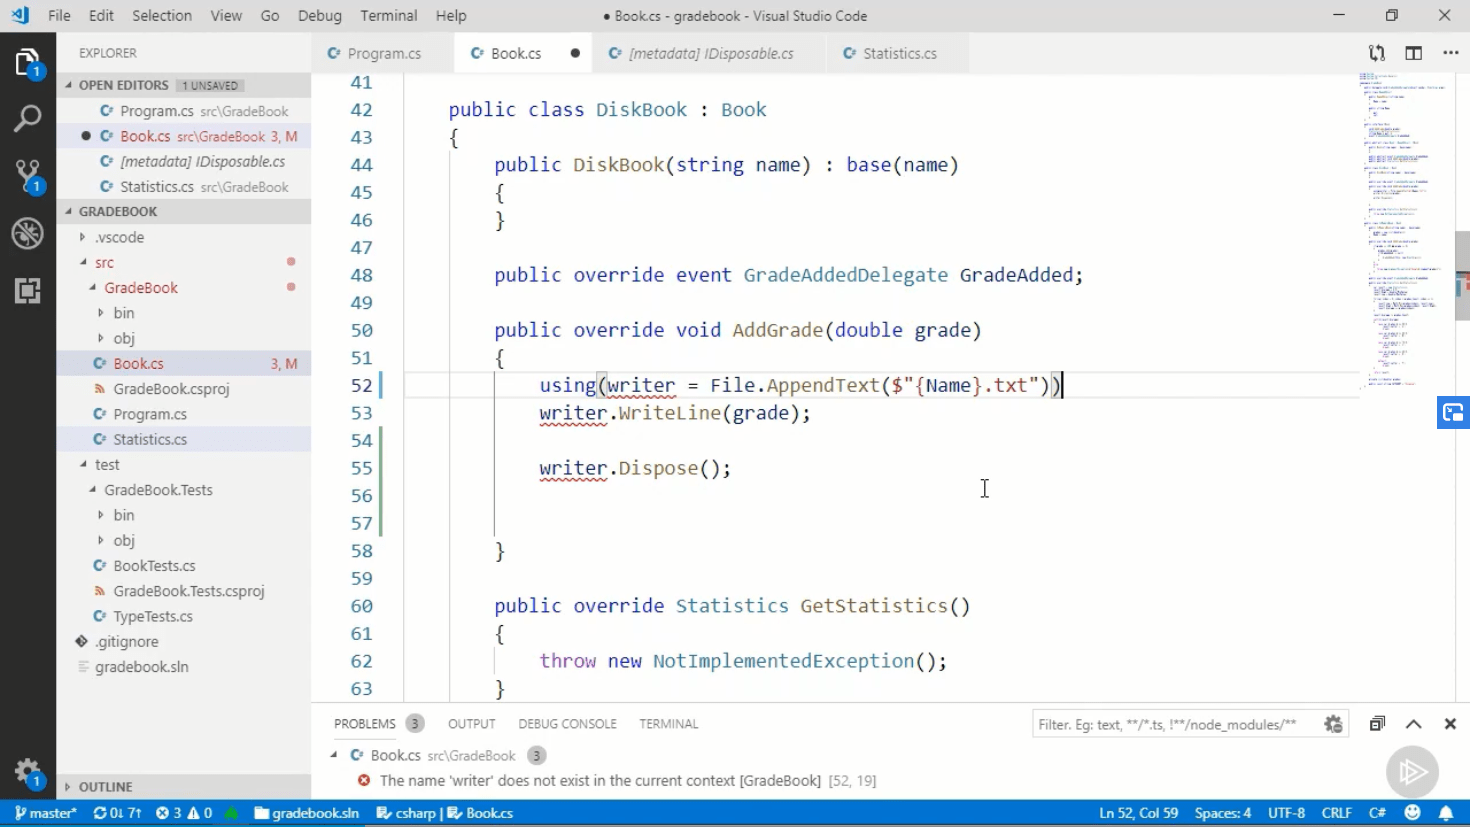Click UTF-8 encoding in status bar

click(1286, 813)
